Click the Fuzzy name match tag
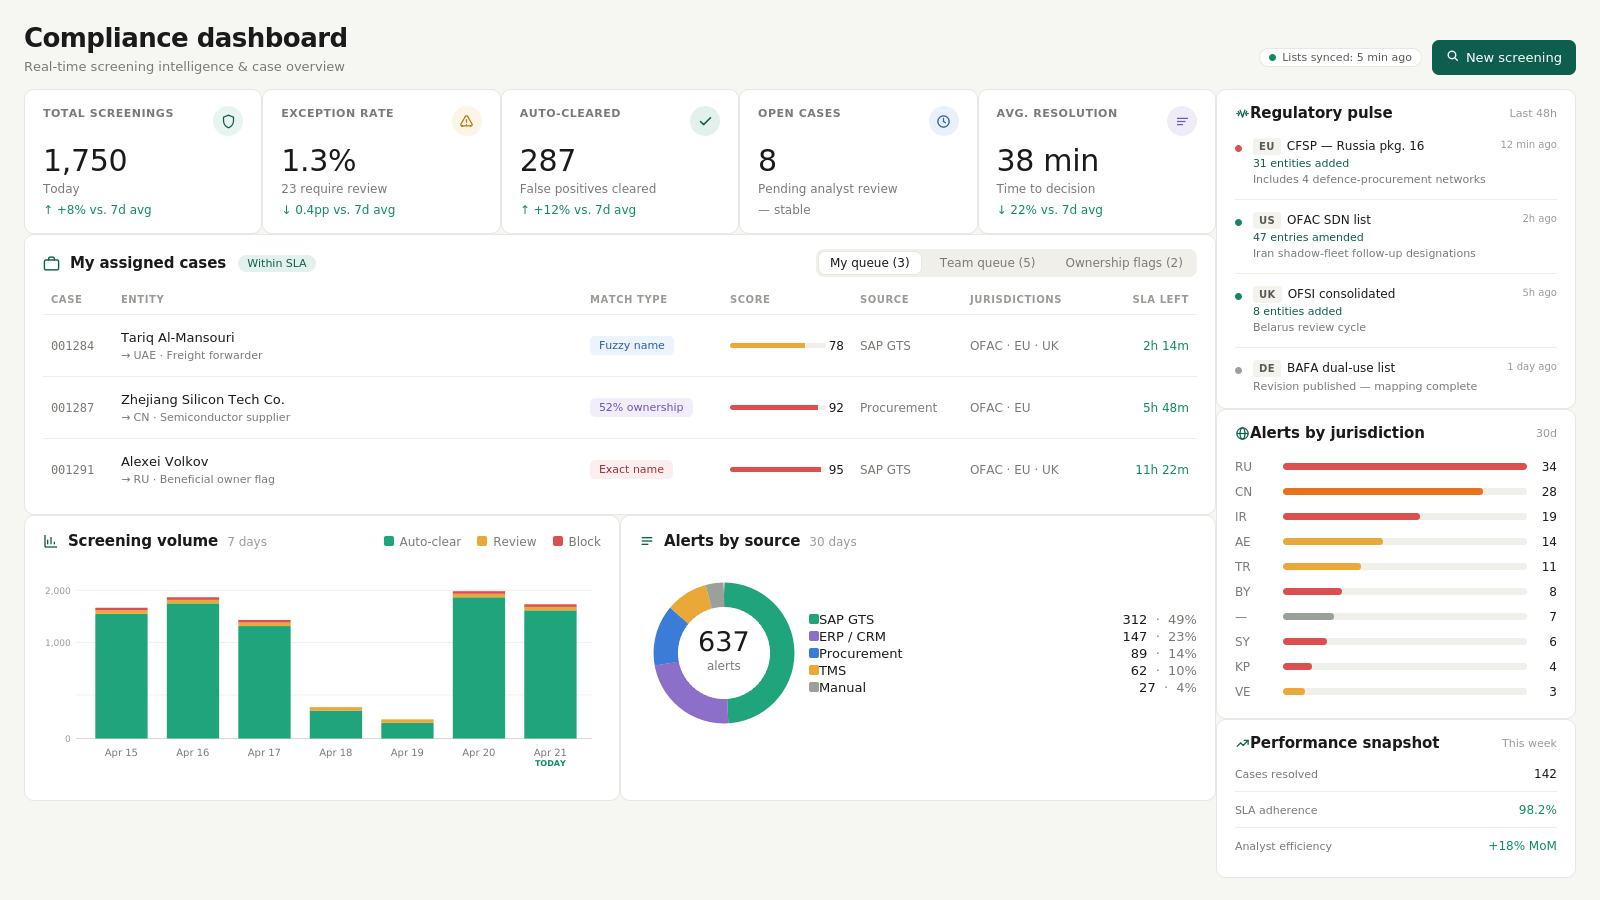The image size is (1600, 900). 632,346
